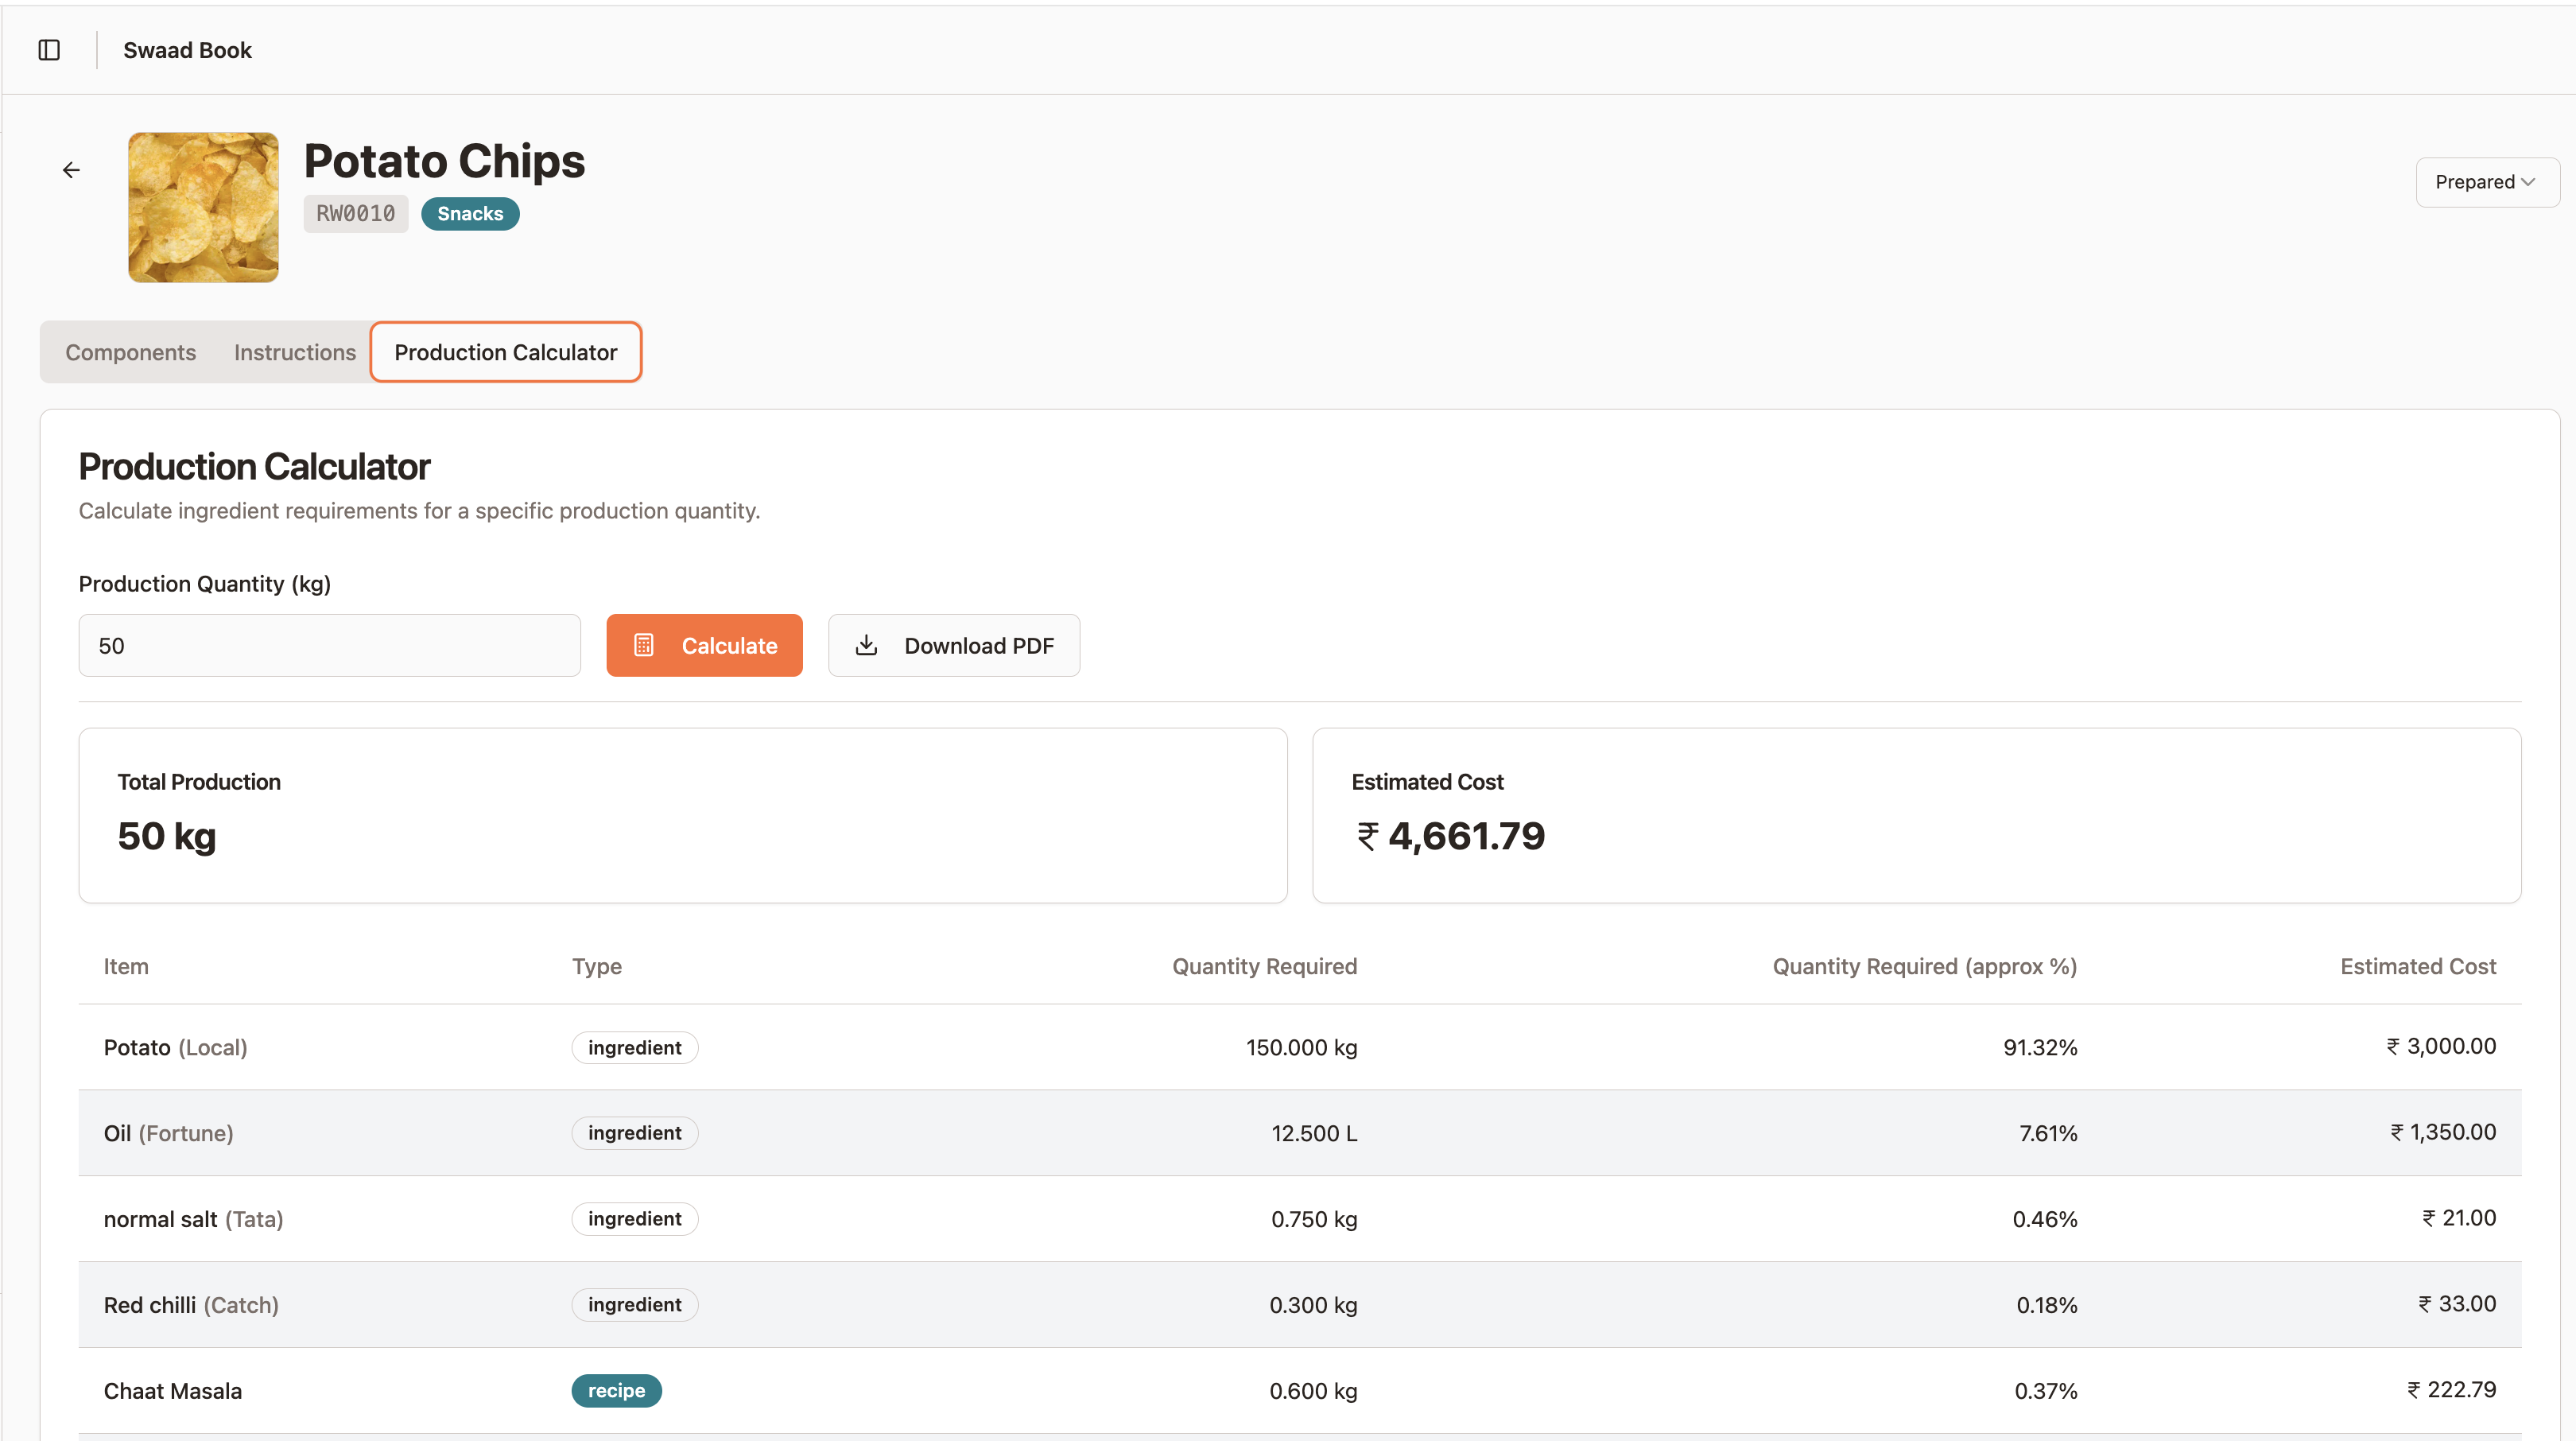Switch to the Instructions tab

(x=295, y=352)
